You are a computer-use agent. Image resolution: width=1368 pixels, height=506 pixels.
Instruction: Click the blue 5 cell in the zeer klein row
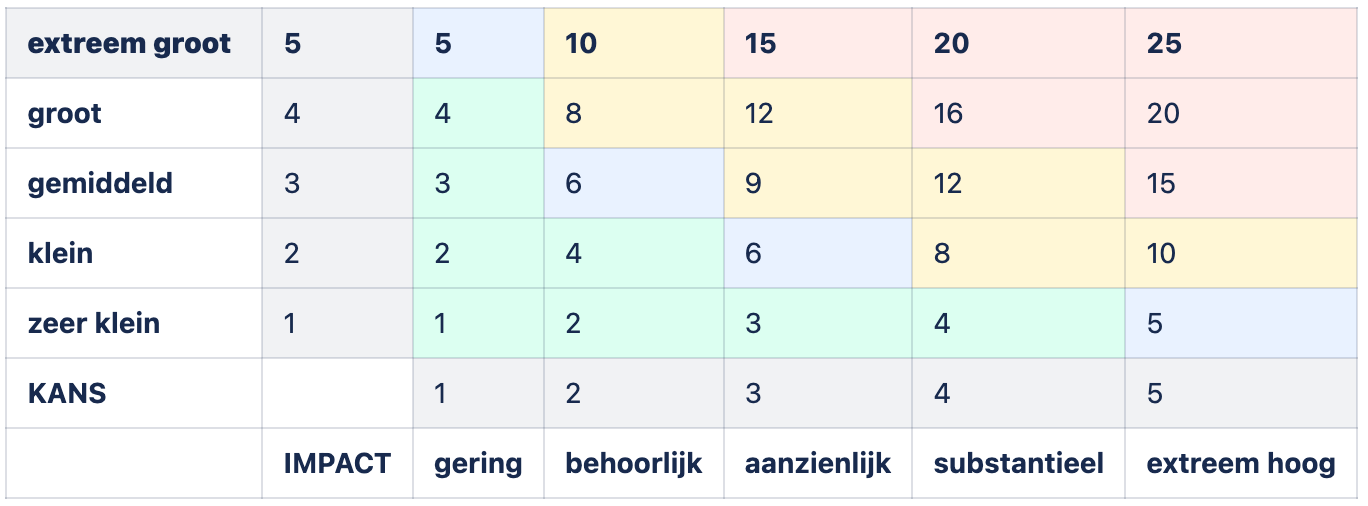coord(1240,324)
